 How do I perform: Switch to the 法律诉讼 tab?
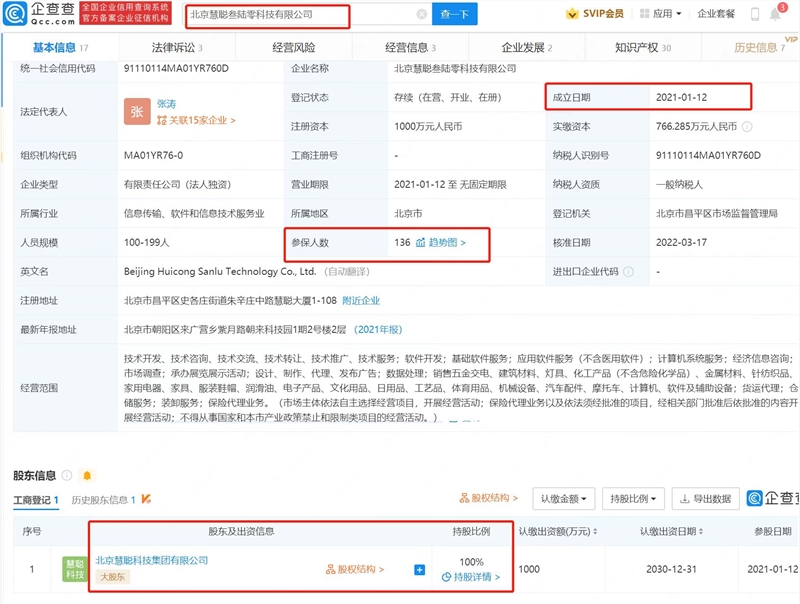(x=175, y=47)
